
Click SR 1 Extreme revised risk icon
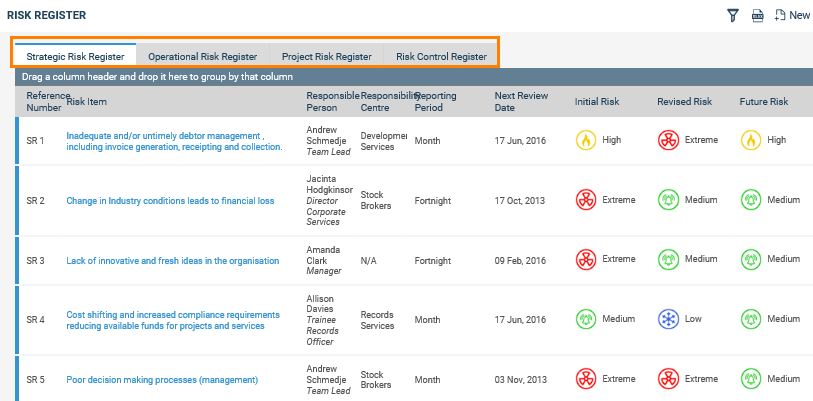click(x=667, y=140)
